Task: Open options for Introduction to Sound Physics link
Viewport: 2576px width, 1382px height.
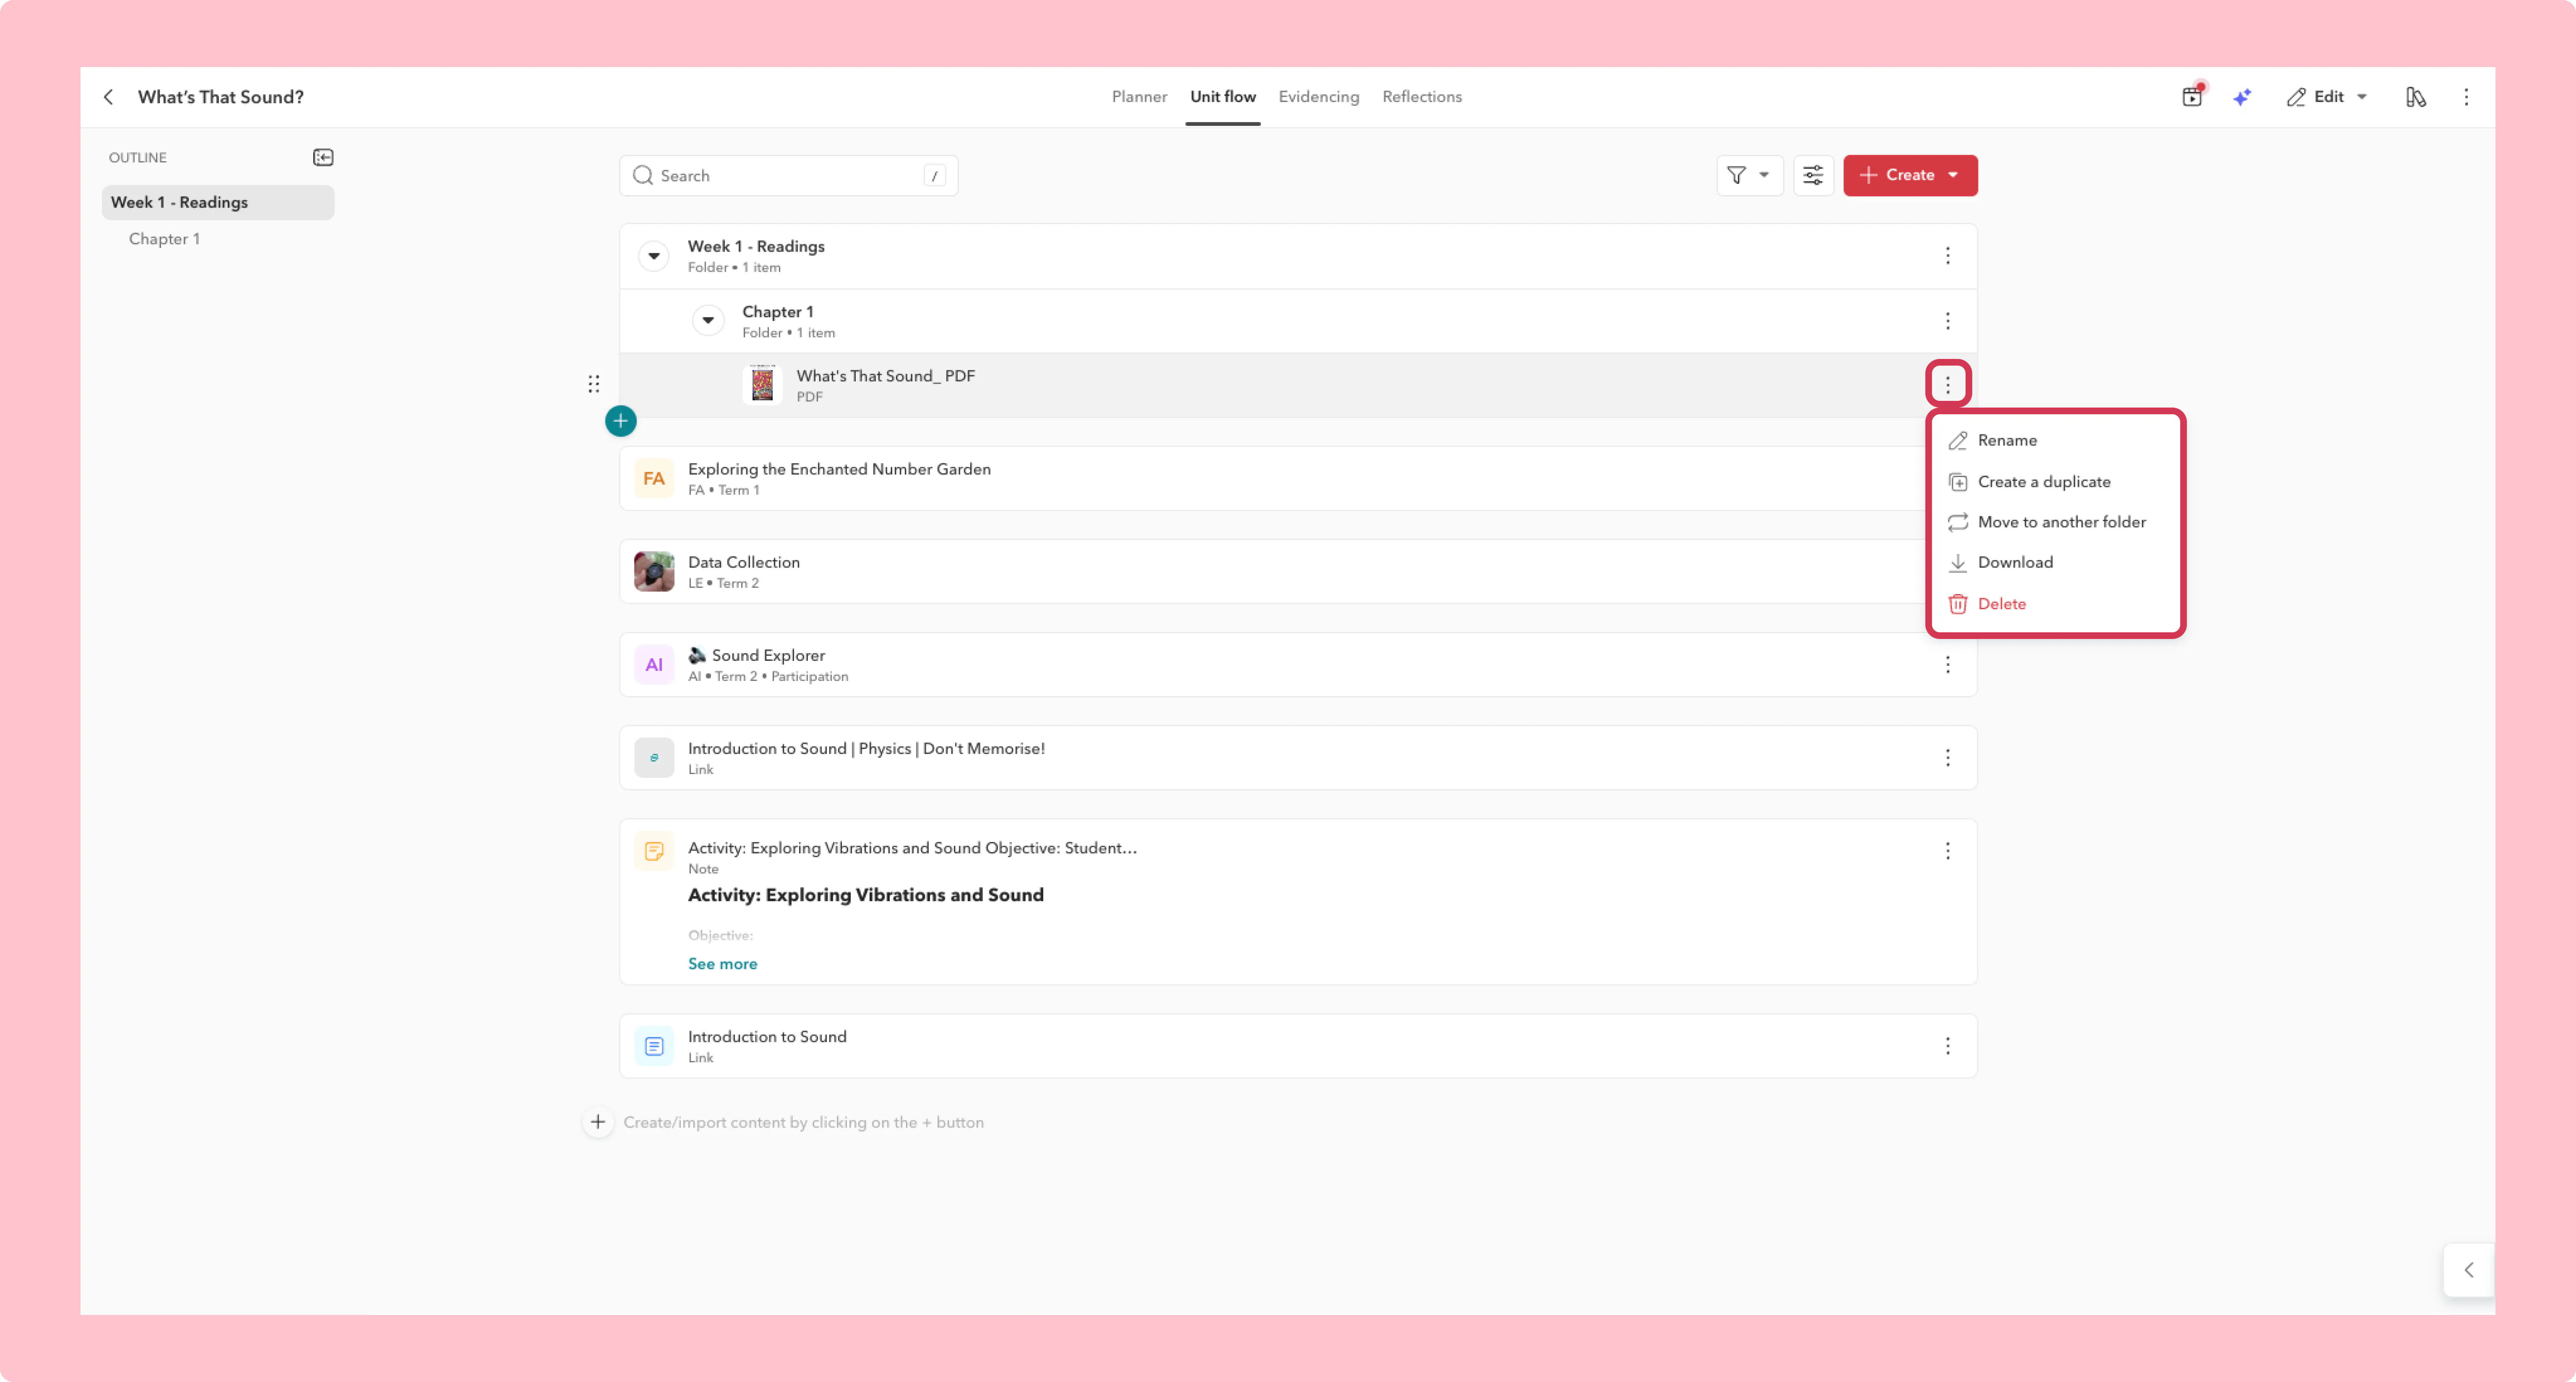Action: [1947, 758]
